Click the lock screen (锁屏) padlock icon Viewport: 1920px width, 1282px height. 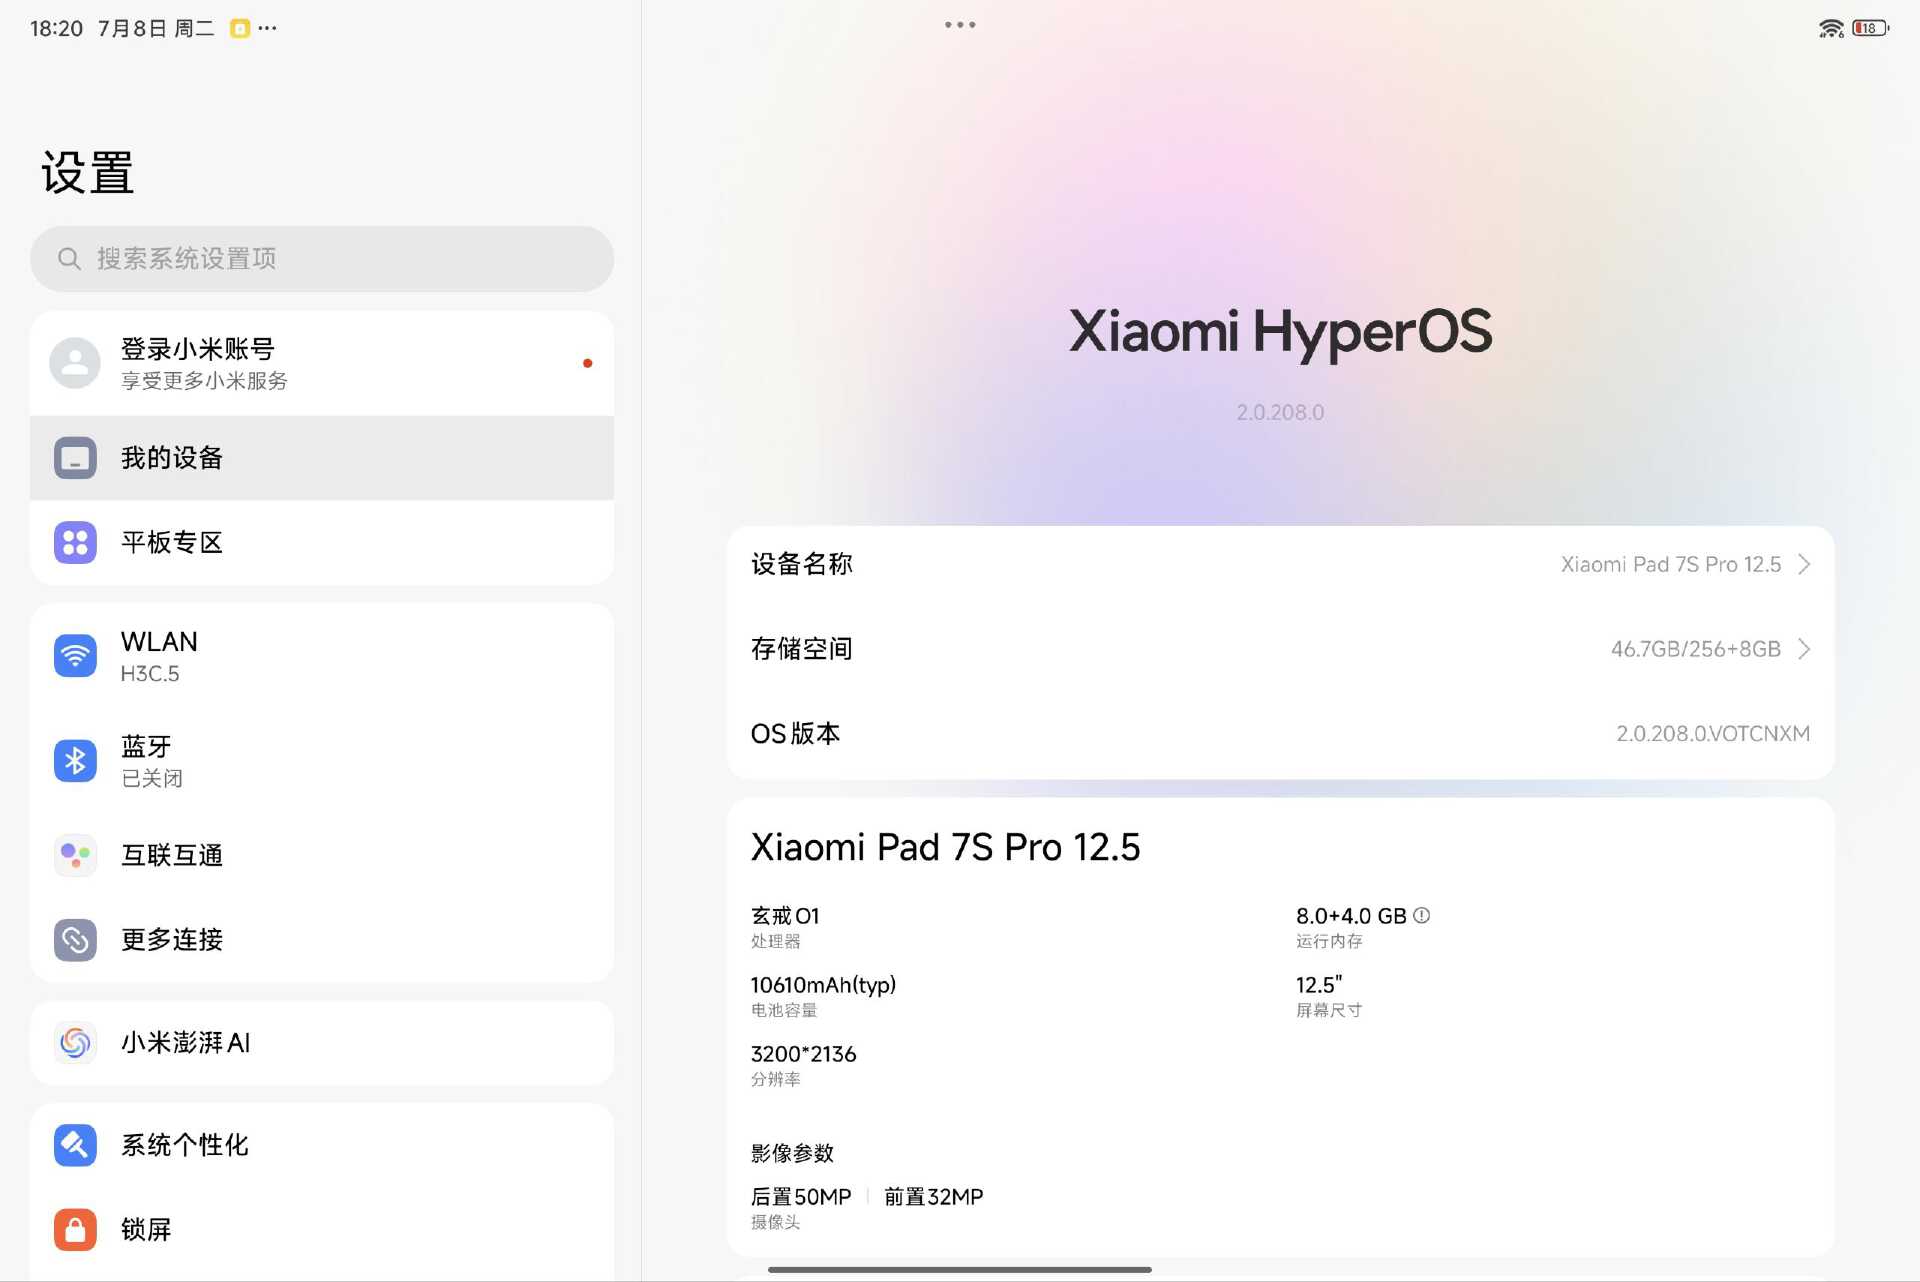75,1230
